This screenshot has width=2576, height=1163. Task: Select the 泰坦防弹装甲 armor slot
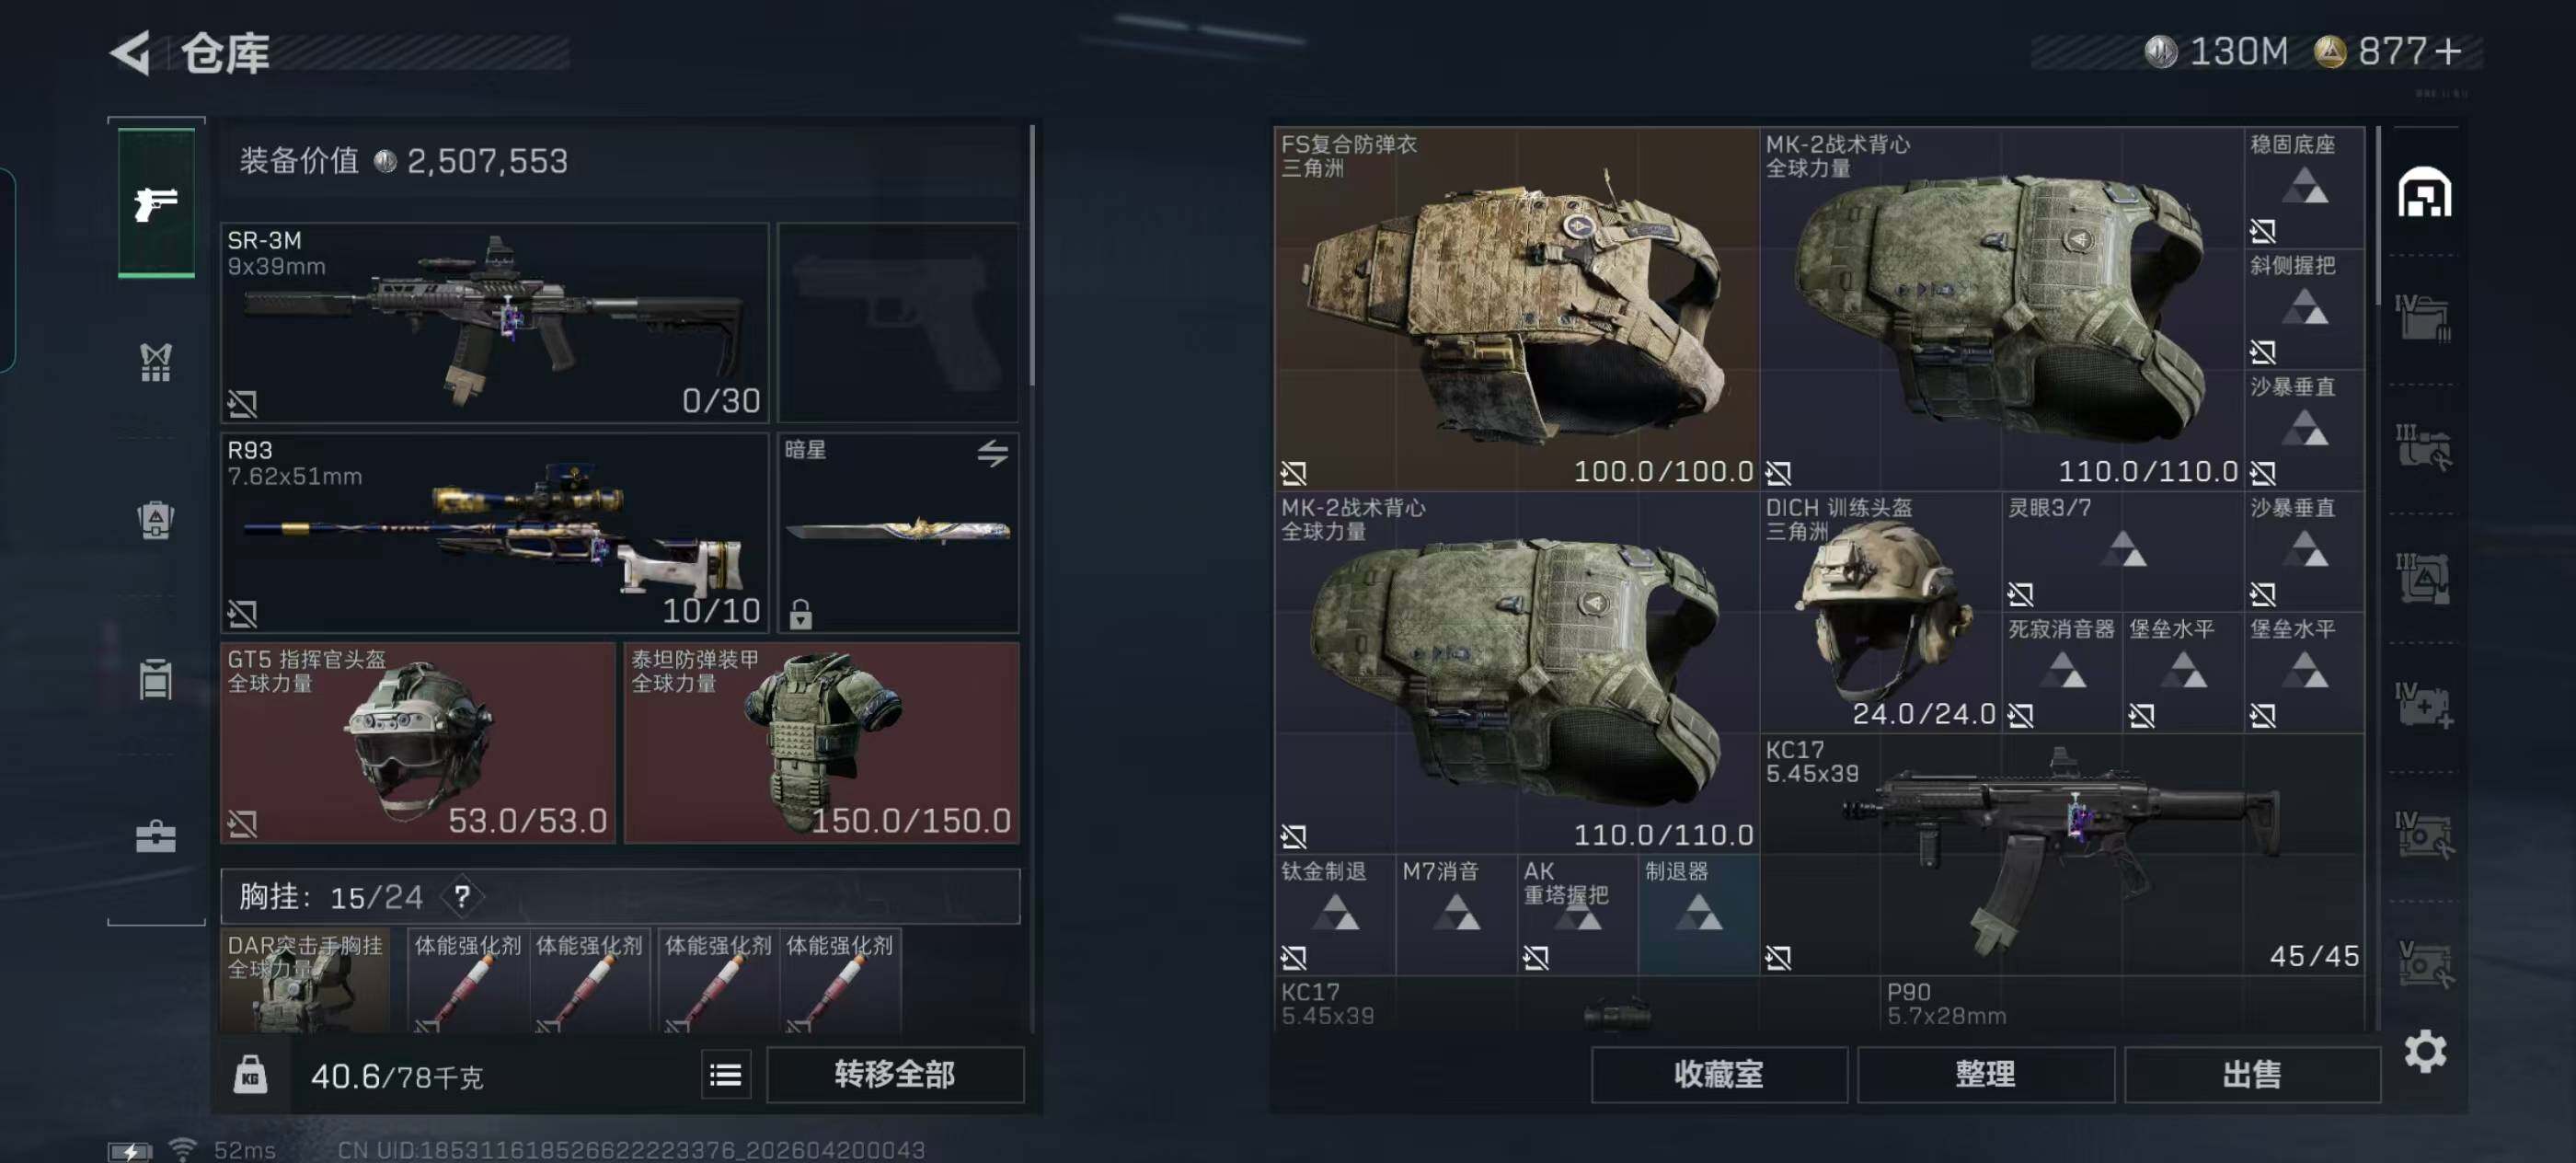pos(821,743)
